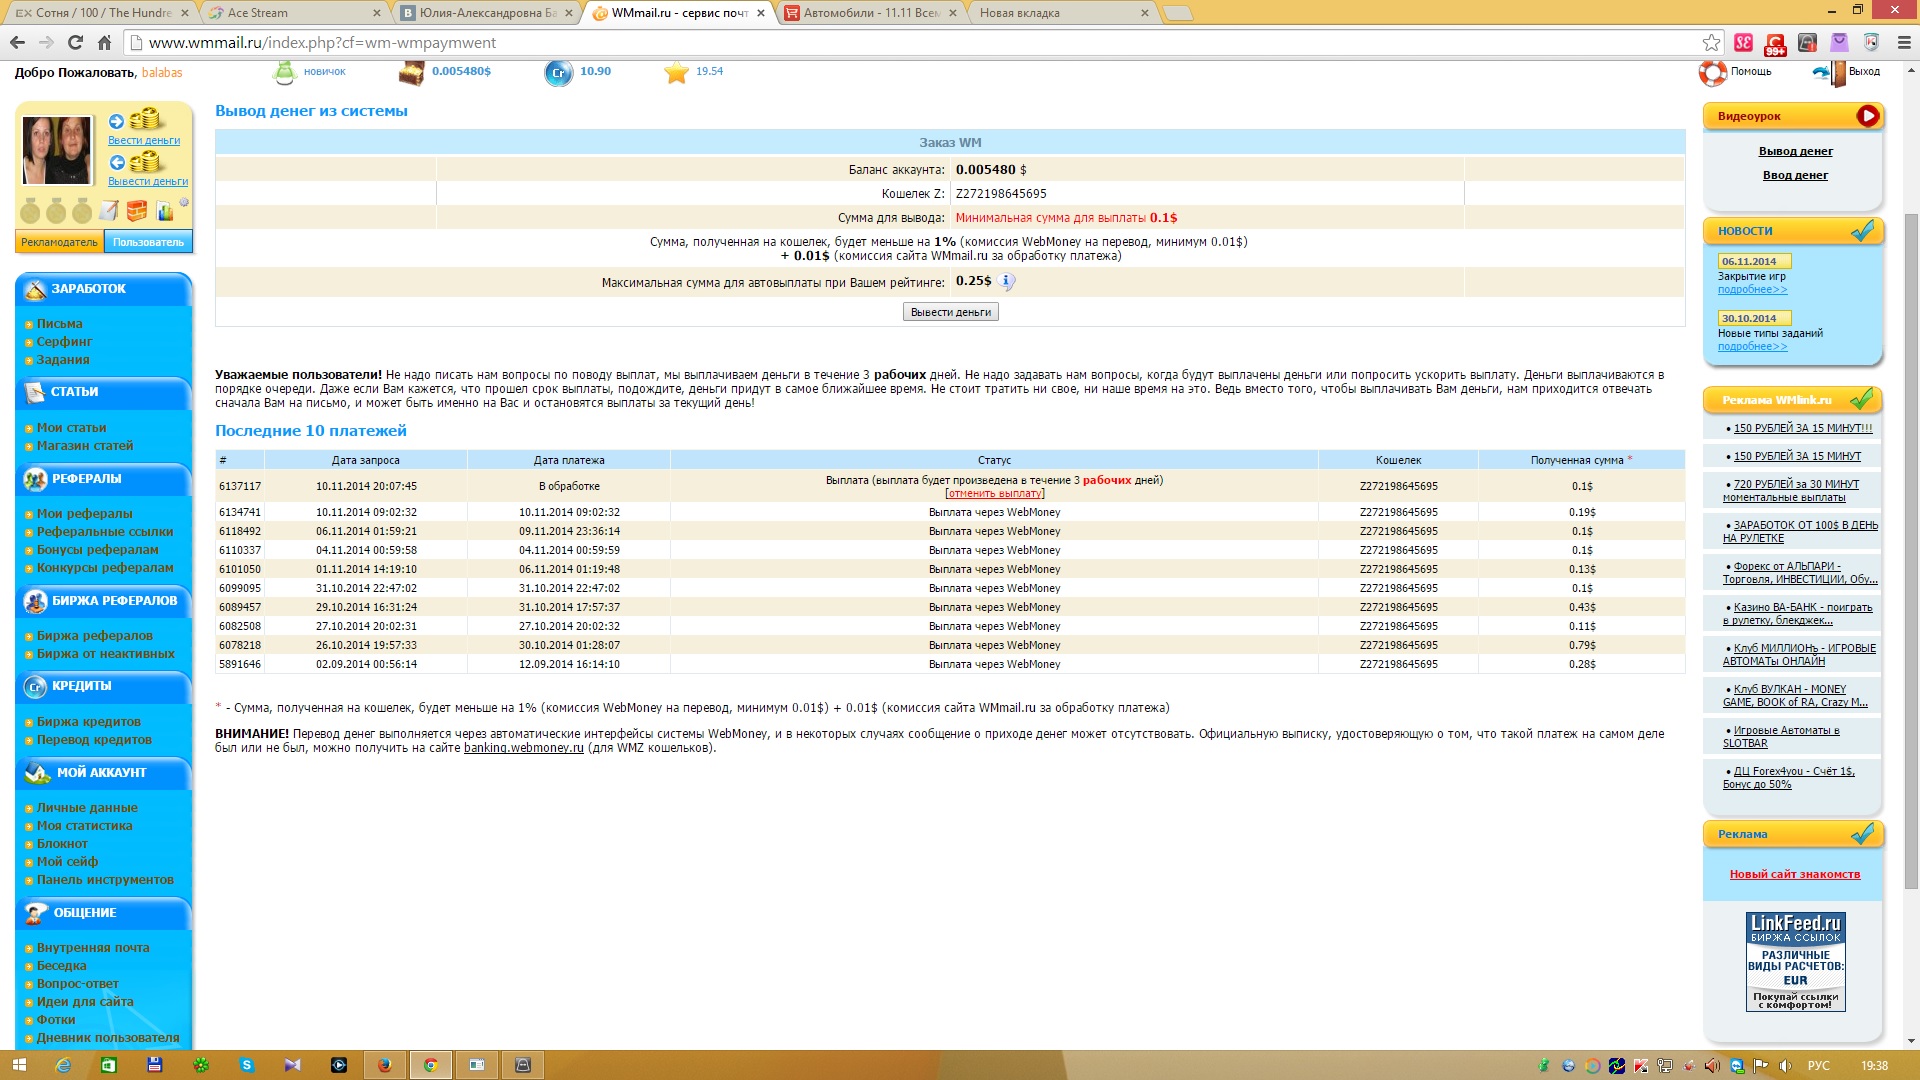Click the deposit coins icon with right arrow

point(135,120)
